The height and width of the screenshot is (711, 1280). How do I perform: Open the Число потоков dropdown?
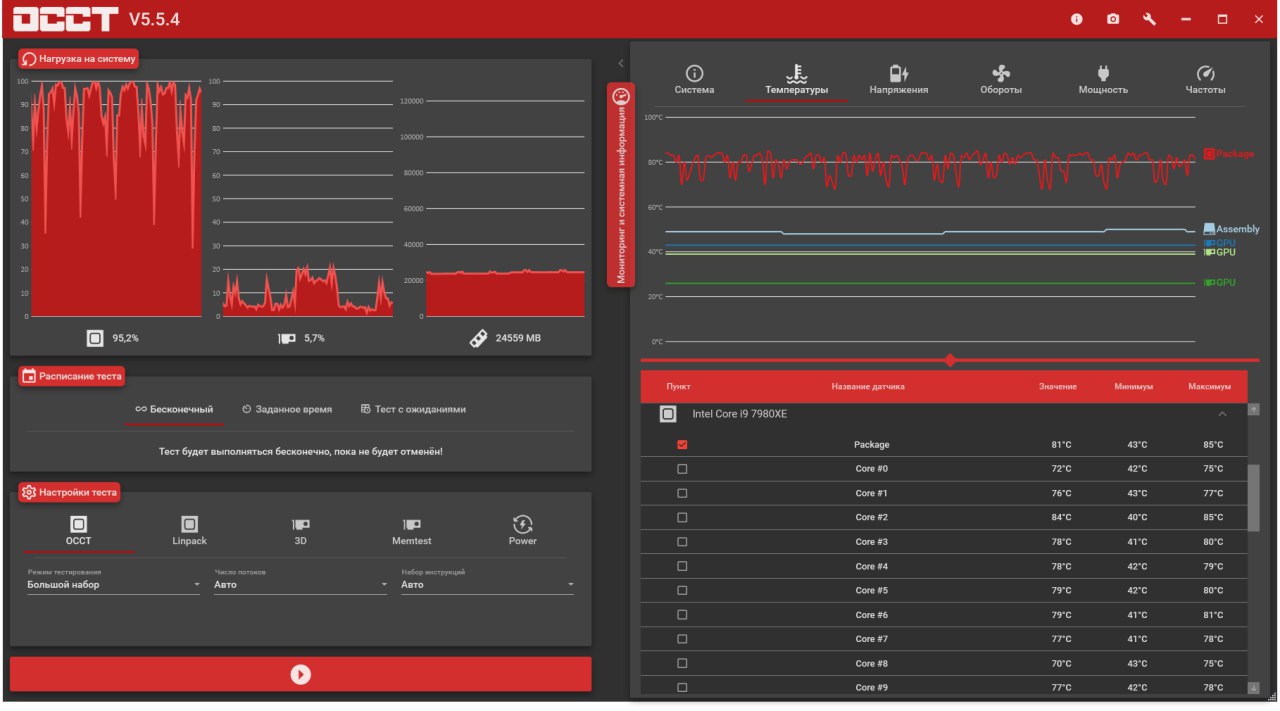300,585
